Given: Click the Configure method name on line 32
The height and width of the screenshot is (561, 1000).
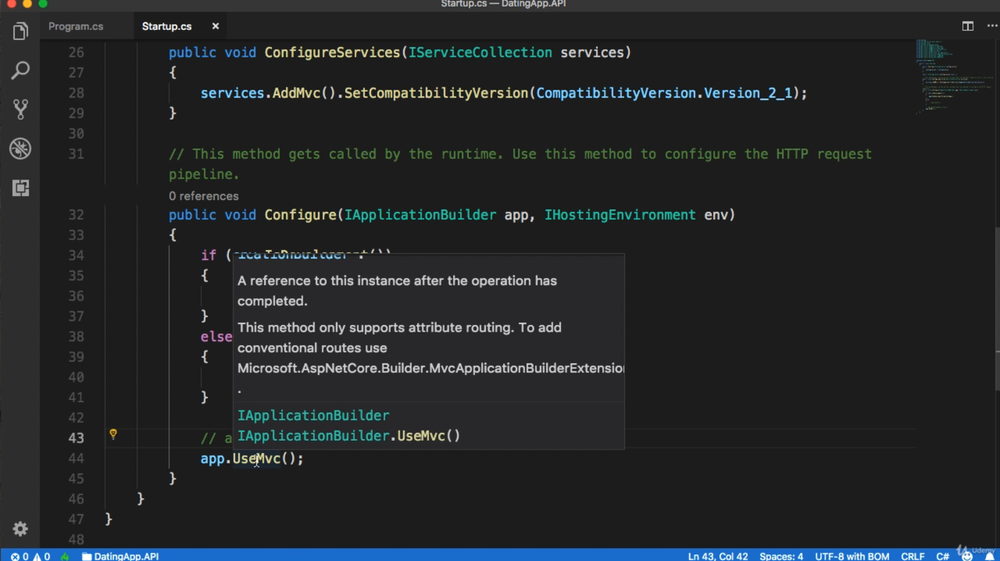Looking at the screenshot, I should coord(300,215).
